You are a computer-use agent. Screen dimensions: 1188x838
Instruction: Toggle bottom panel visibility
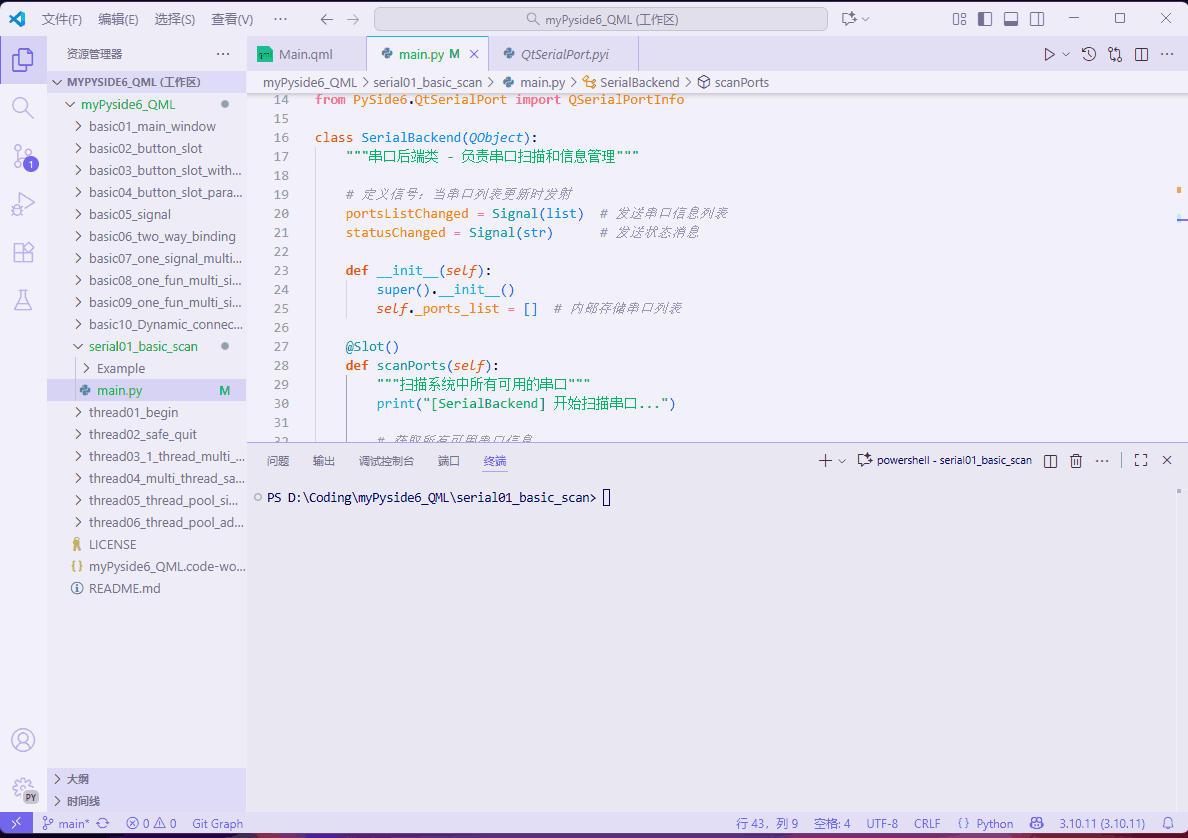1011,20
